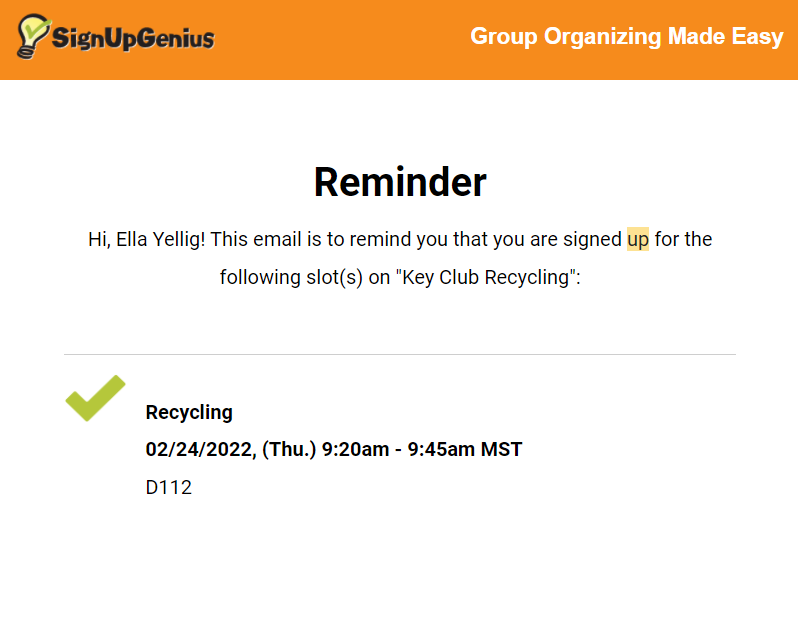Click the "Reminder" heading

click(x=400, y=183)
